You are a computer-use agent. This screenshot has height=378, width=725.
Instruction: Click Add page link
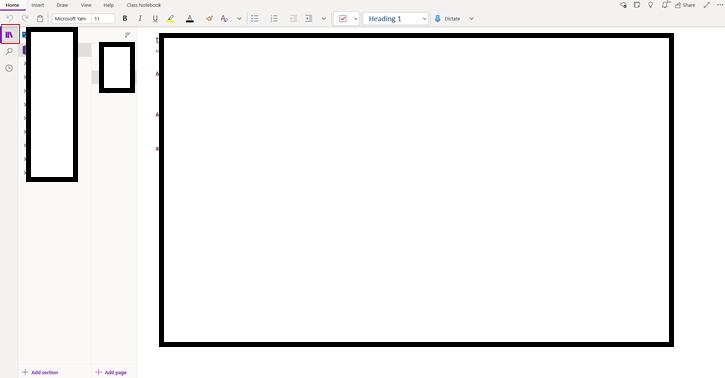click(x=111, y=372)
